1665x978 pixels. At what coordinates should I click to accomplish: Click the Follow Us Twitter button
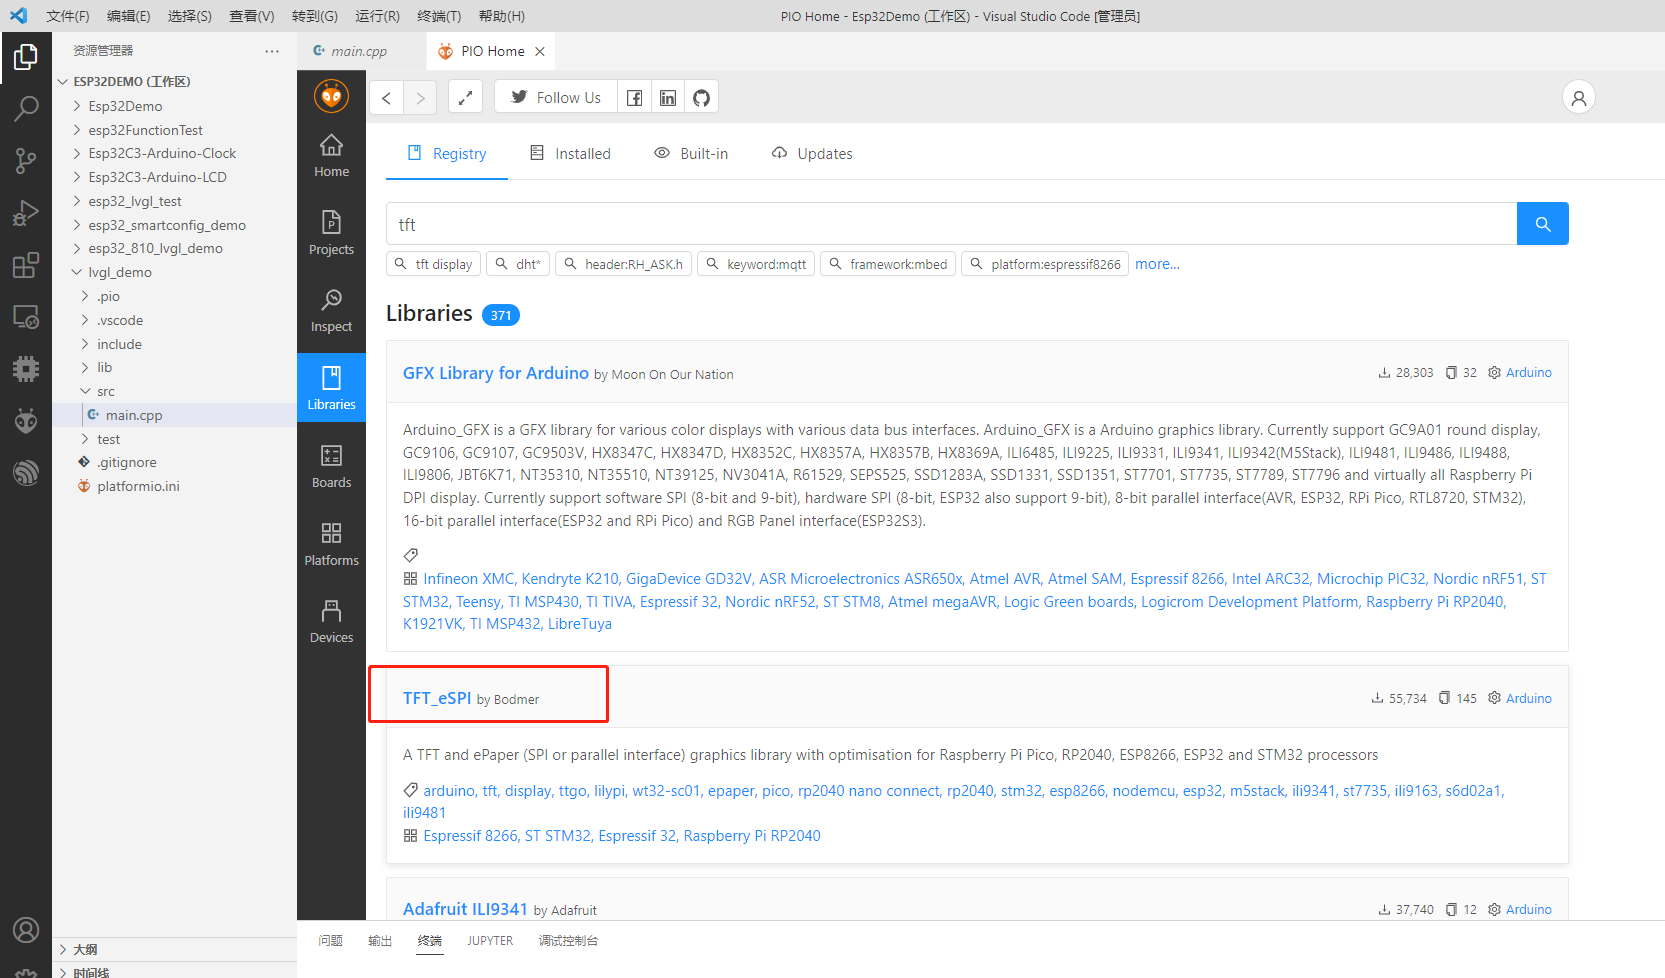556,97
